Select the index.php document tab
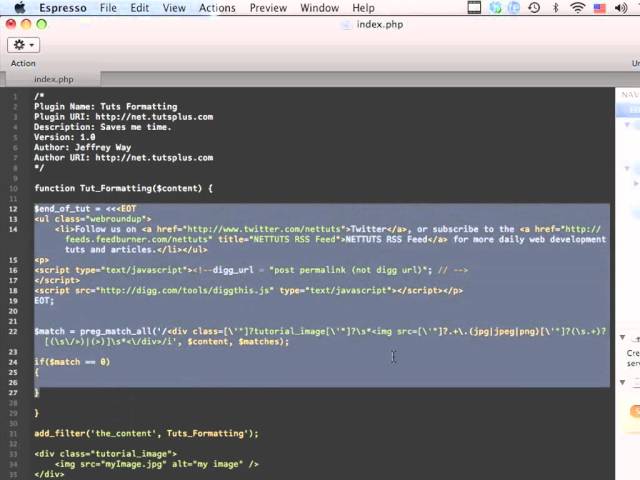The image size is (640, 480). click(53, 79)
